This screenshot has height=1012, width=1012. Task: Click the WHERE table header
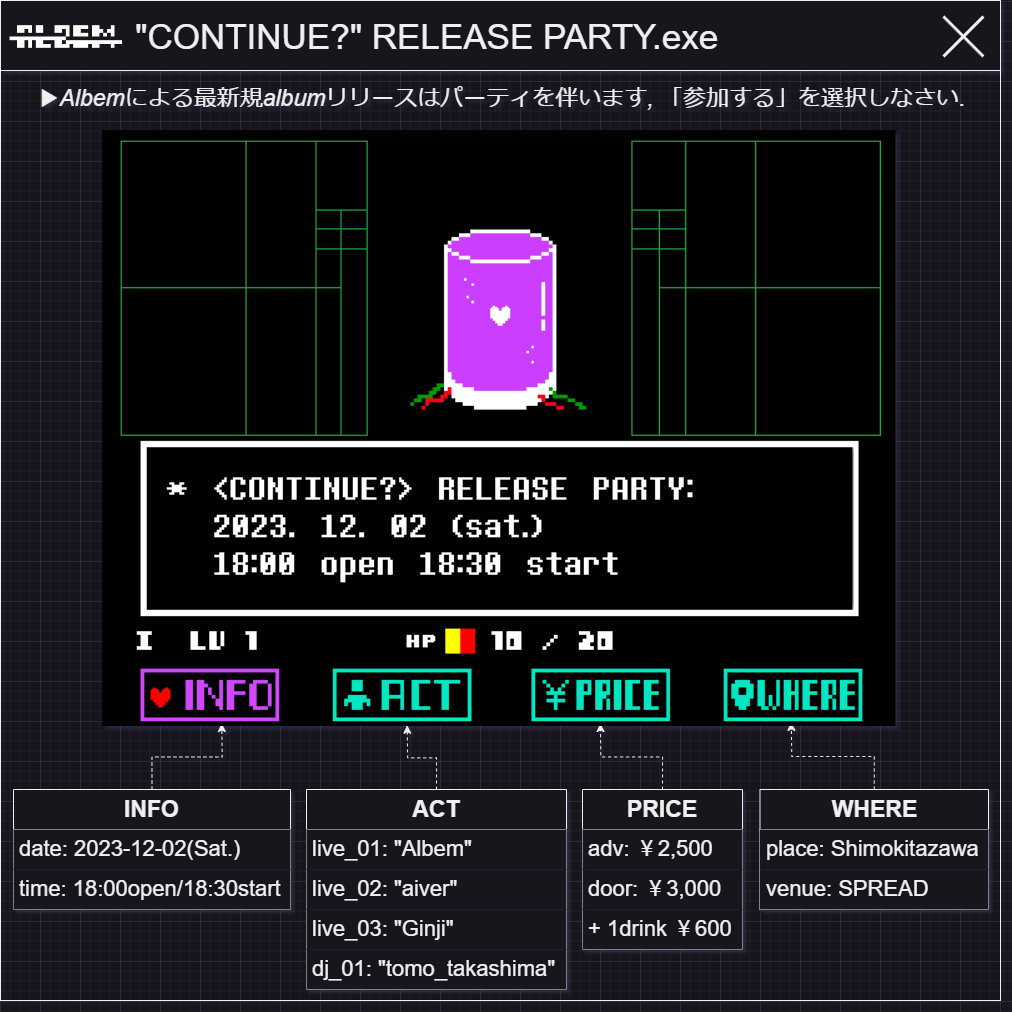point(874,809)
